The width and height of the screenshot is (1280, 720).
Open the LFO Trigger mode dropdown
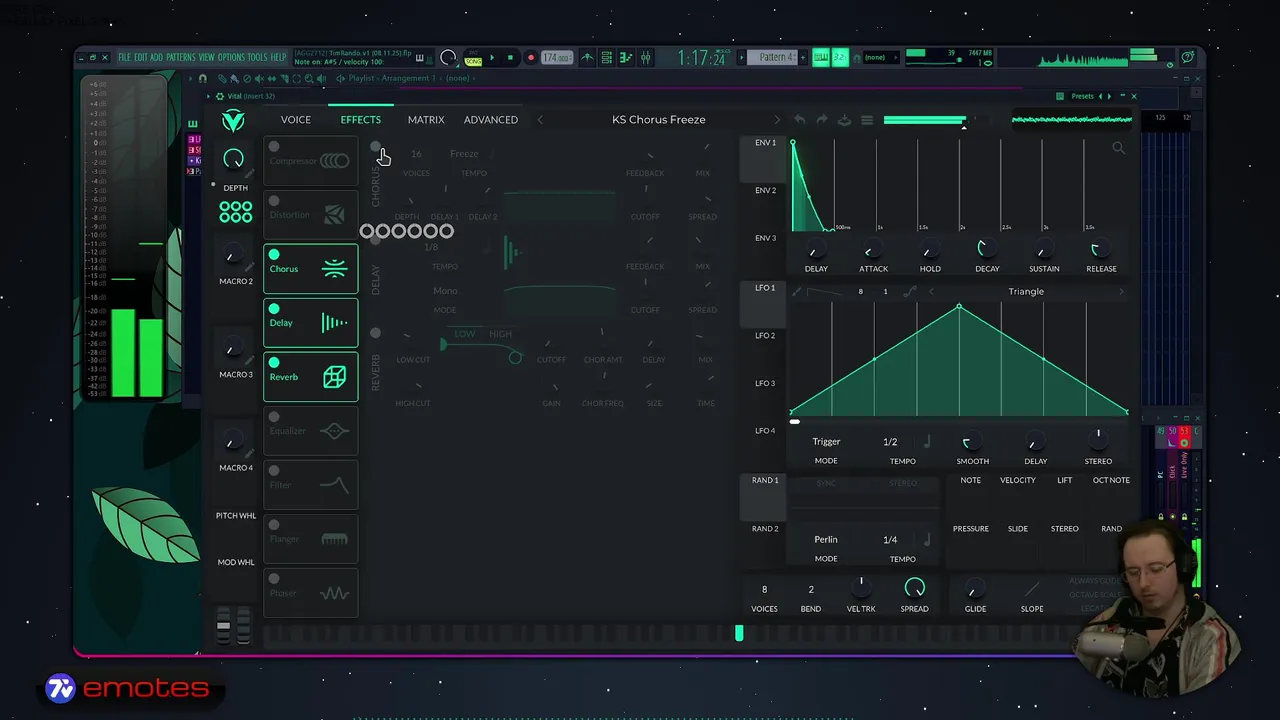point(826,441)
